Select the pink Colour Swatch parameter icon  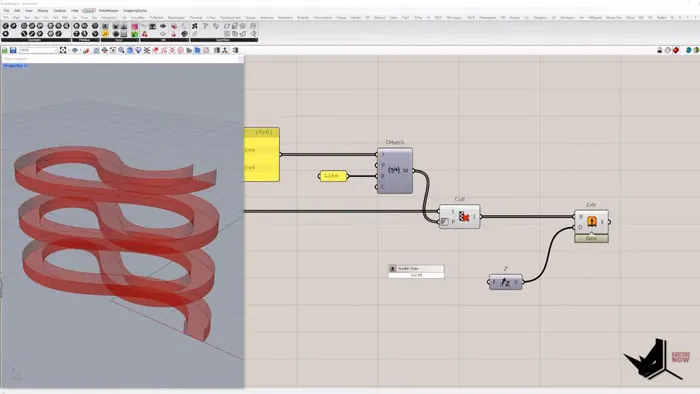(x=134, y=26)
